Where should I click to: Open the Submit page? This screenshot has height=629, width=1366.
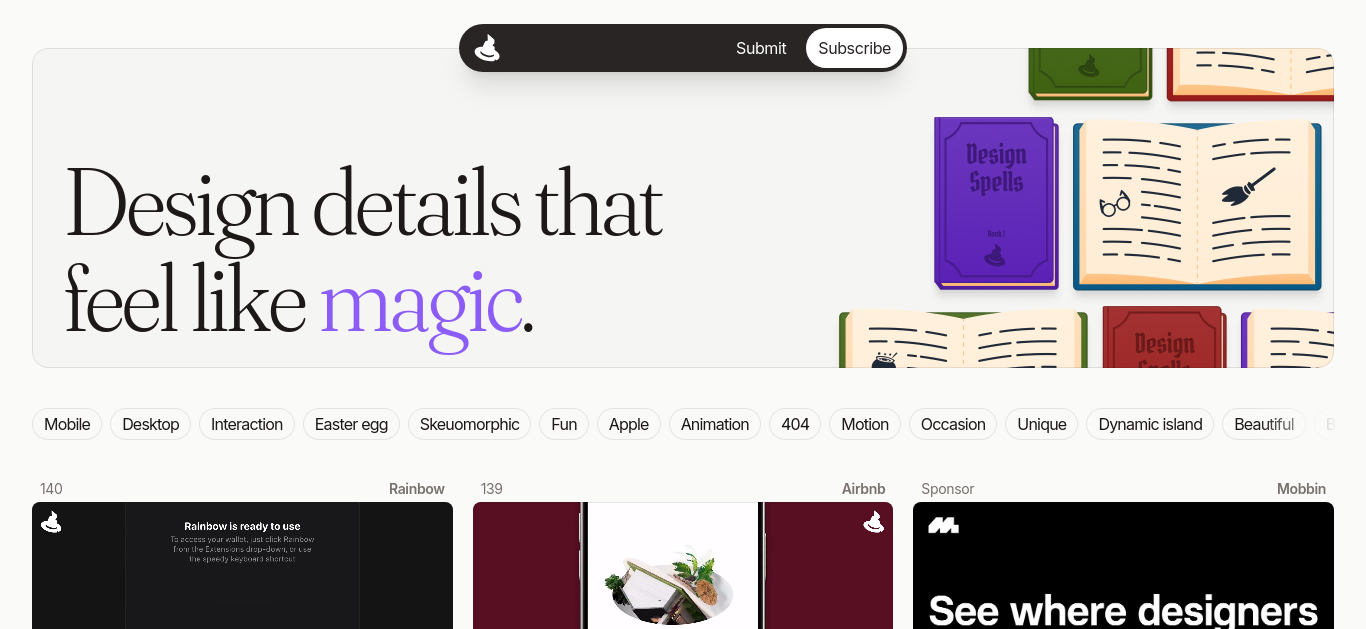[761, 48]
